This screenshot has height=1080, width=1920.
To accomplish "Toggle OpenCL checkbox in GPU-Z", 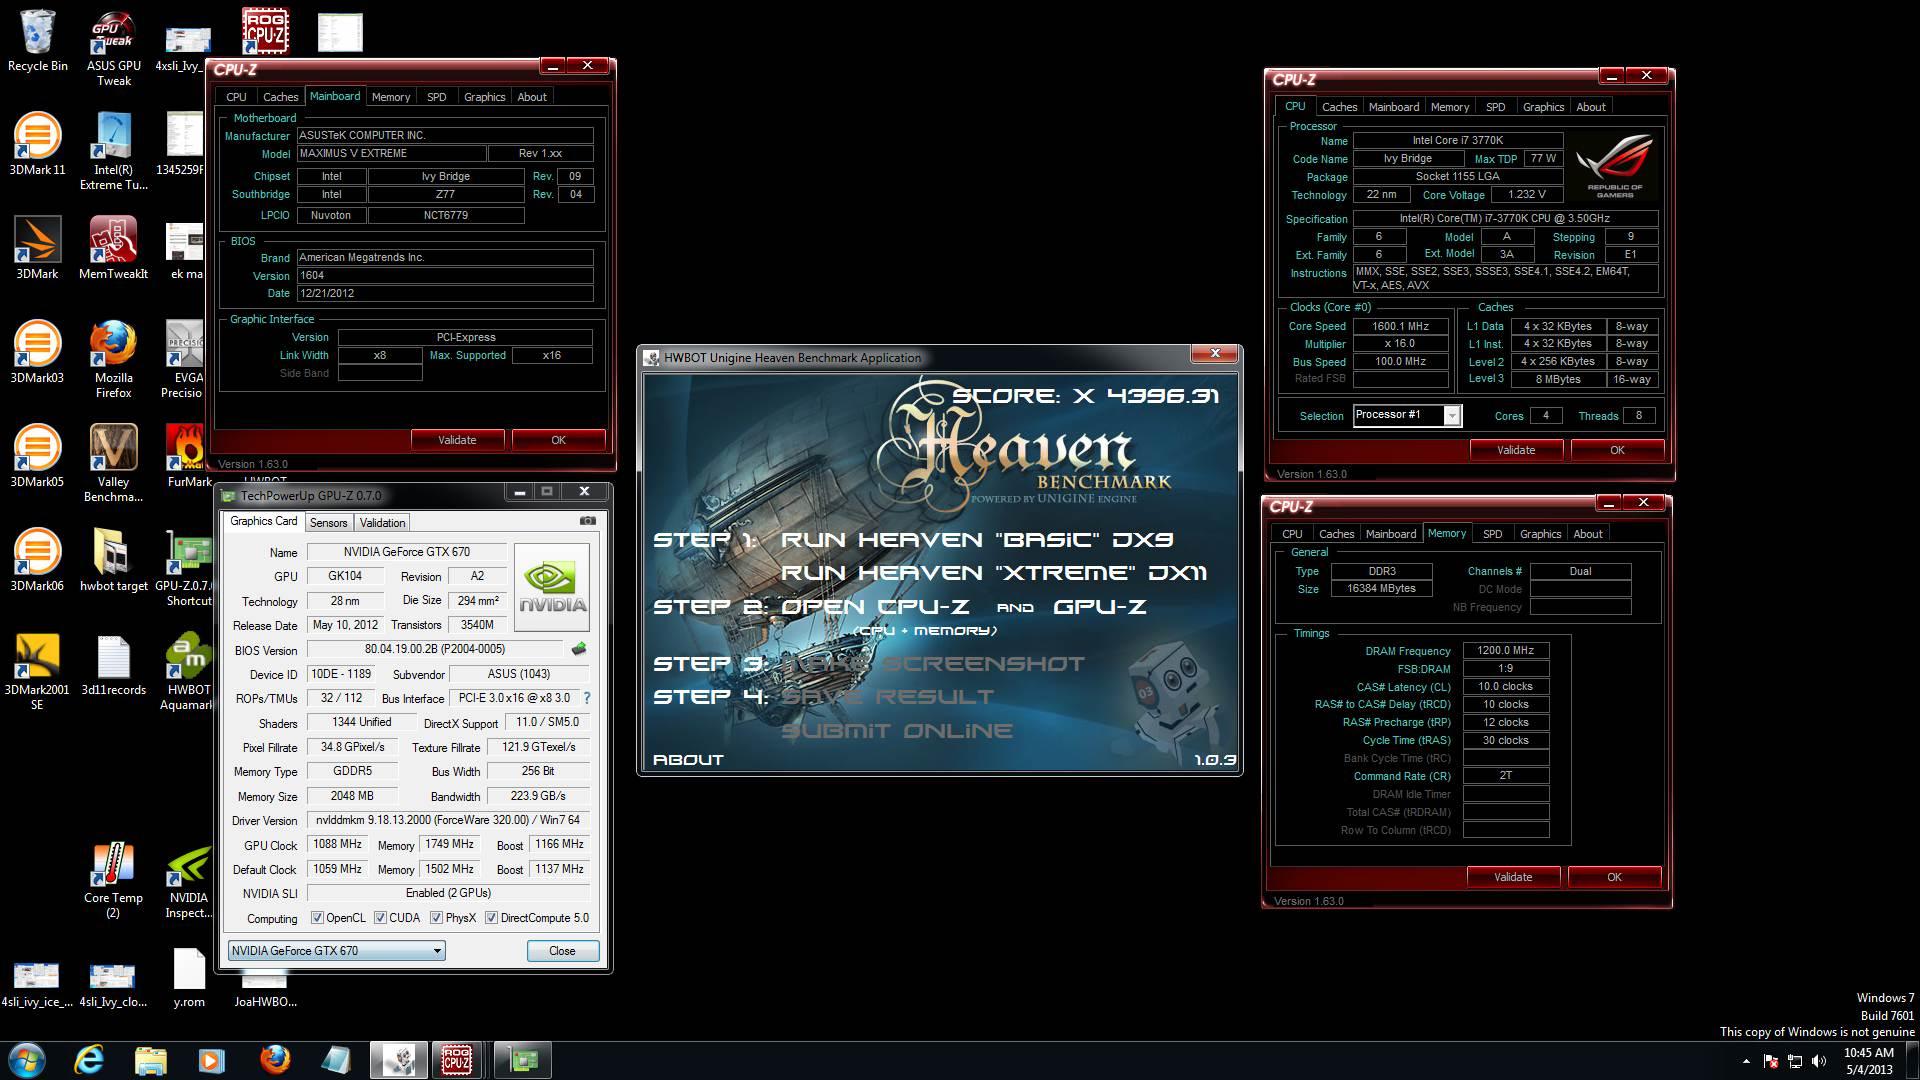I will click(x=317, y=918).
